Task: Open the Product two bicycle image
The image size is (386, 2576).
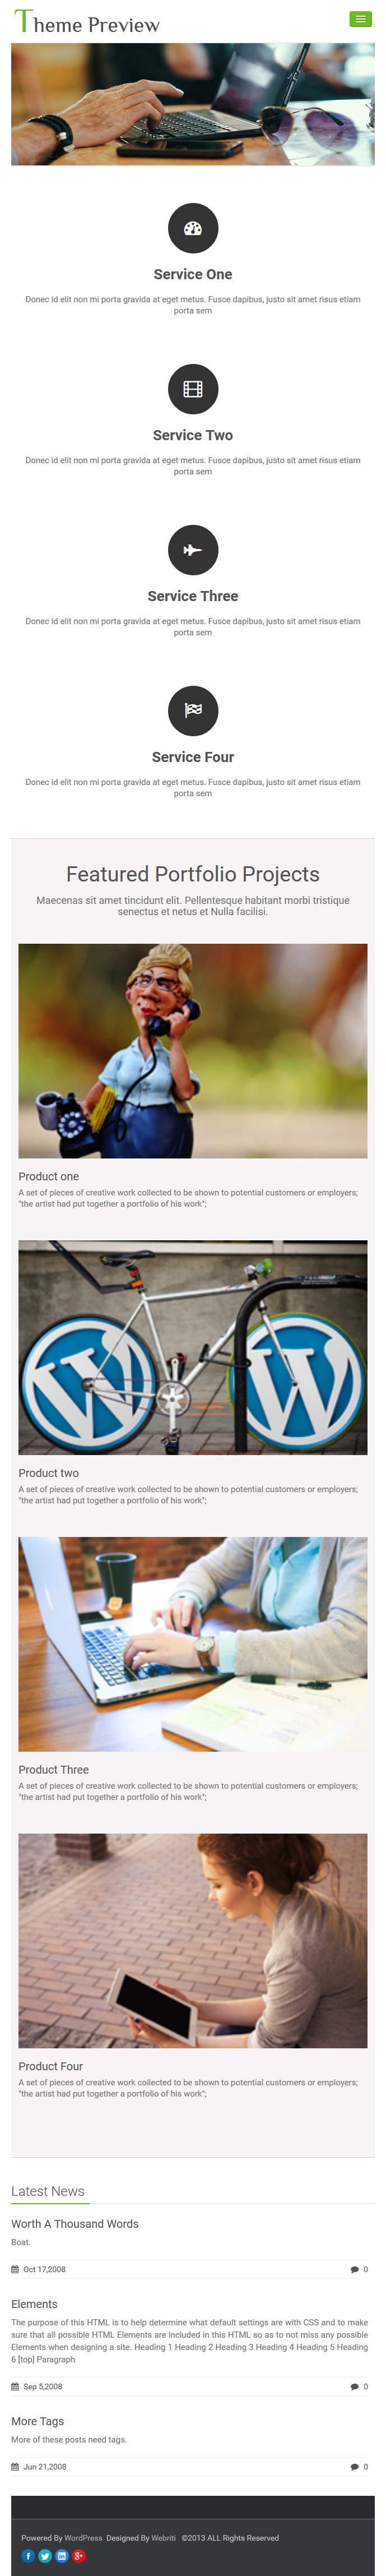Action: point(193,1347)
